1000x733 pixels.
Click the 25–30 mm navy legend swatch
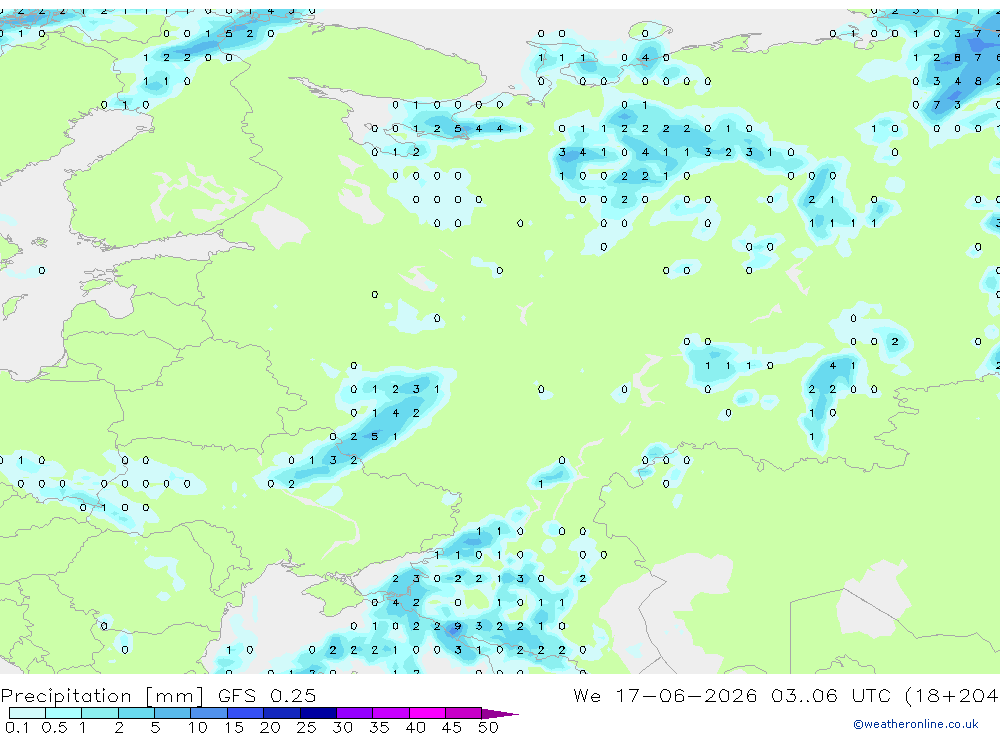pyautogui.click(x=318, y=713)
